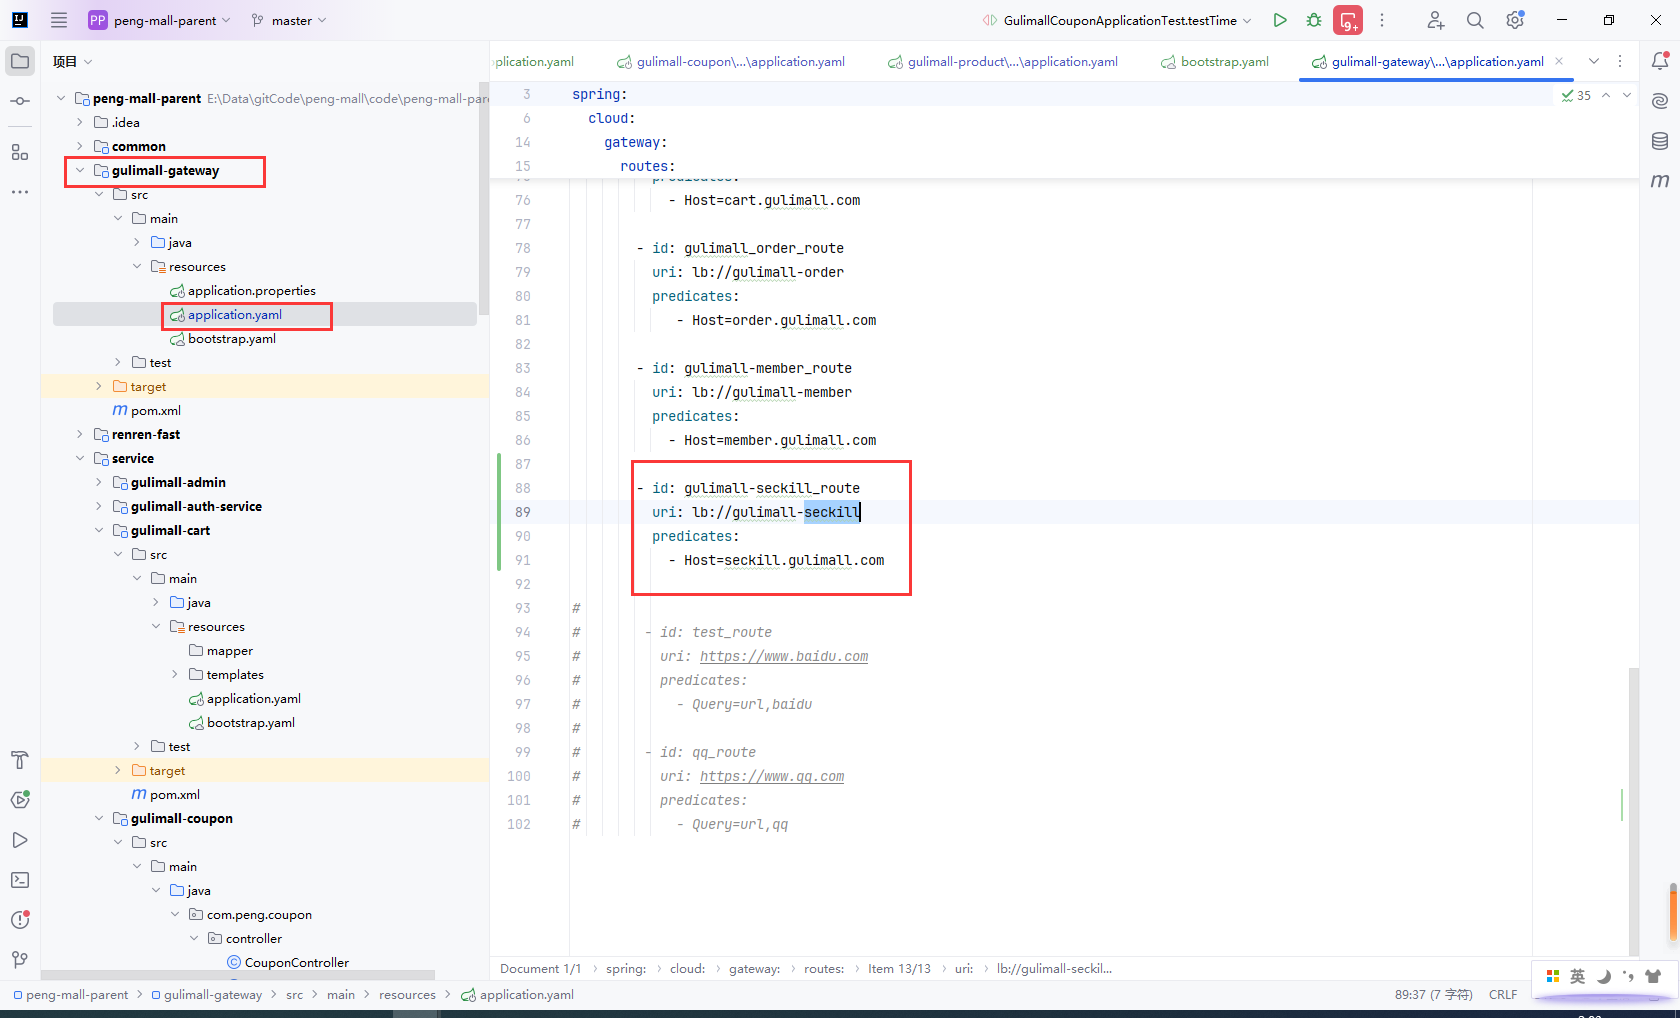Click the project tree horizontal scrollbar
Image resolution: width=1680 pixels, height=1018 pixels.
pyautogui.click(x=238, y=975)
